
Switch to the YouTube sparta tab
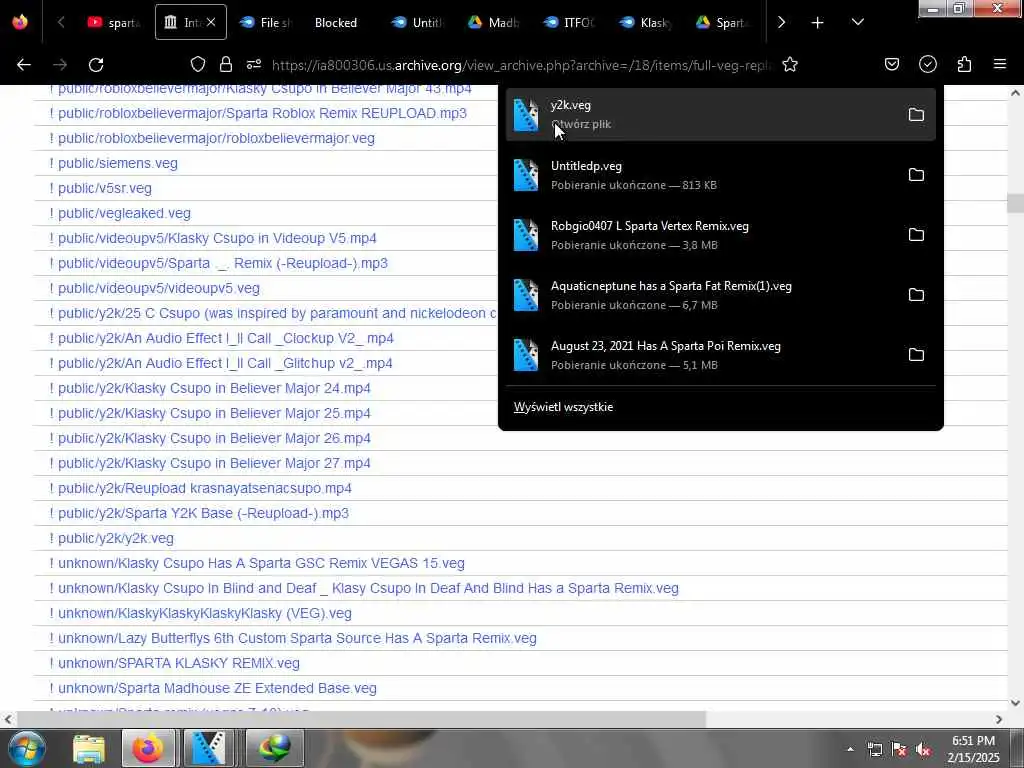tap(114, 23)
